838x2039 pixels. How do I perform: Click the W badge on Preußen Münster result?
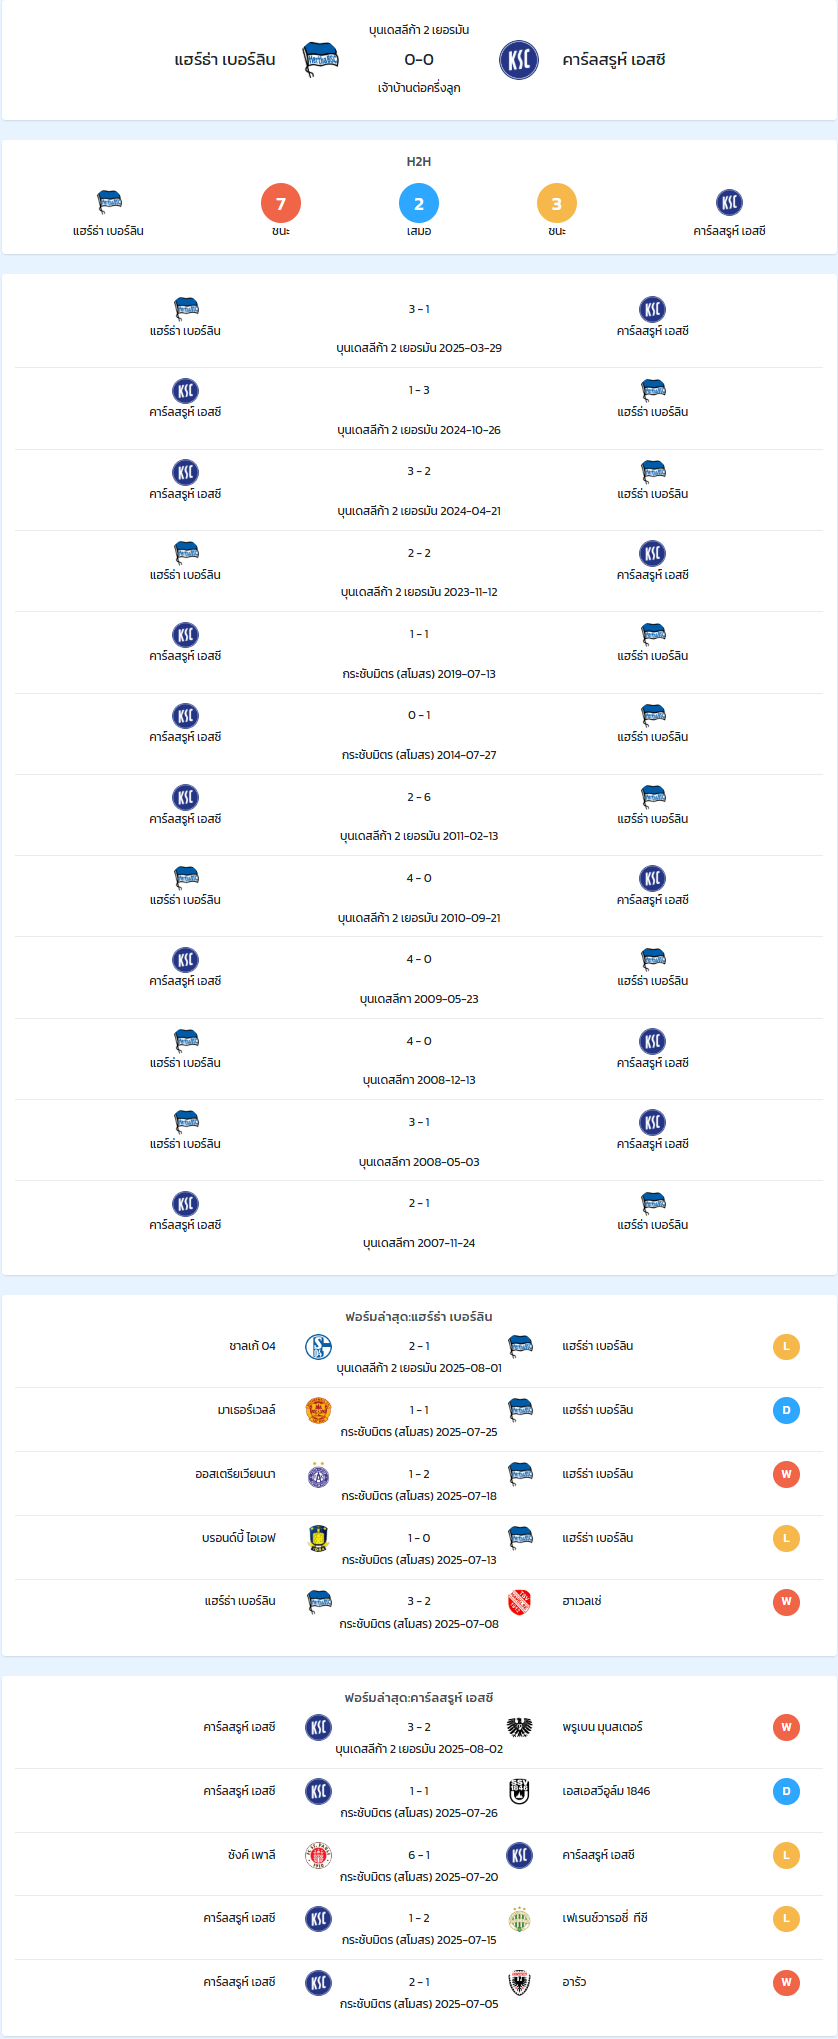pyautogui.click(x=786, y=1728)
